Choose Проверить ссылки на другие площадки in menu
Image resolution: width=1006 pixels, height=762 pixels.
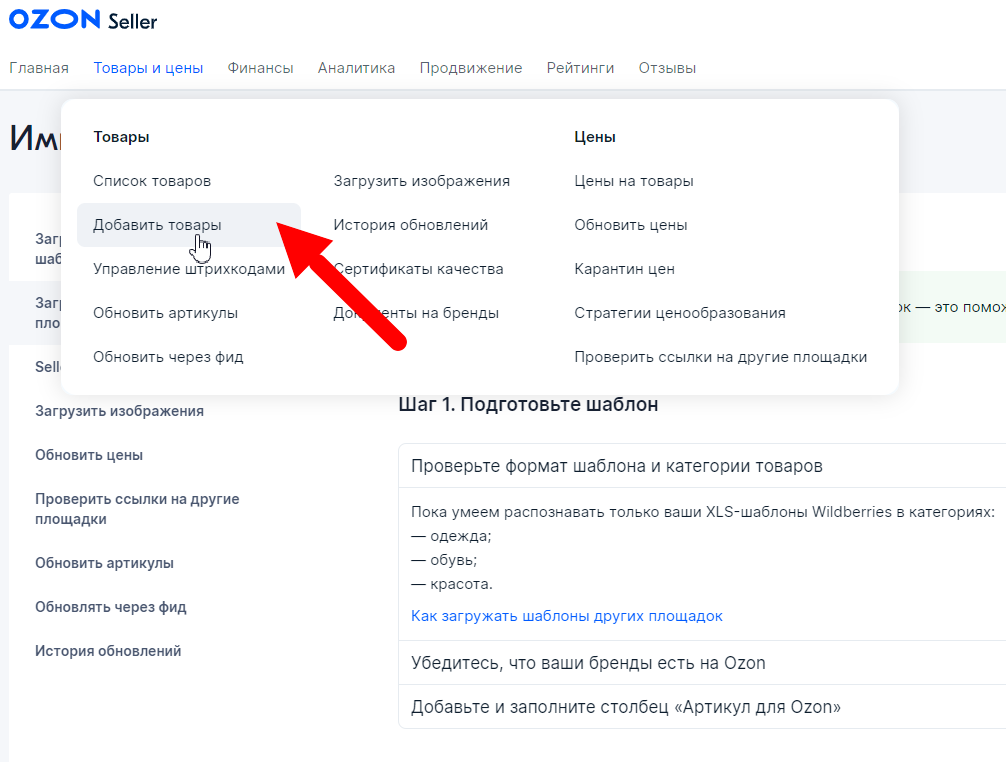click(x=720, y=357)
